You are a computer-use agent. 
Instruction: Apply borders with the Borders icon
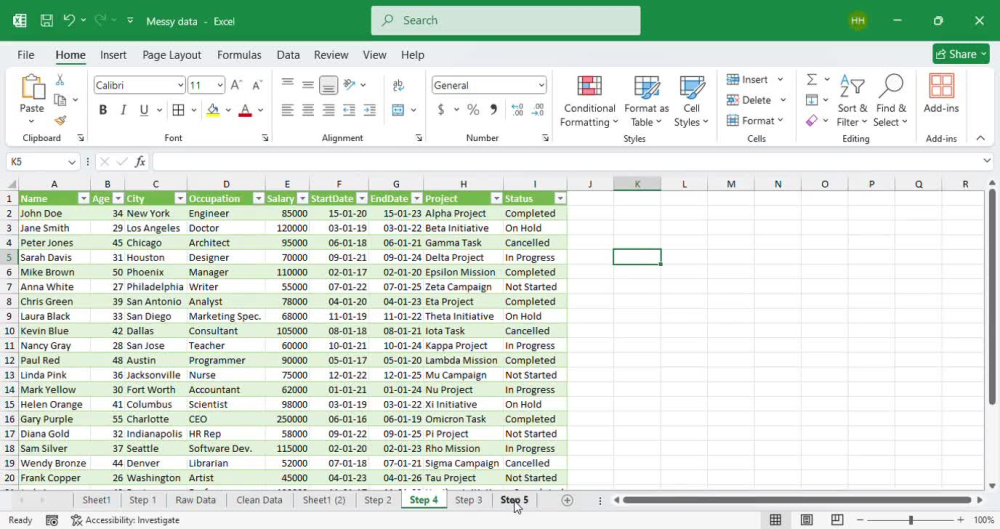[x=179, y=110]
